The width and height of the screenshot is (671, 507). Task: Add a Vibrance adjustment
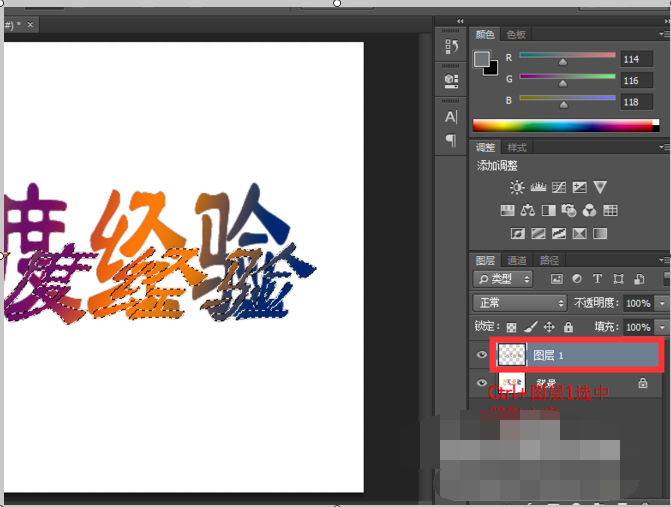(x=600, y=187)
